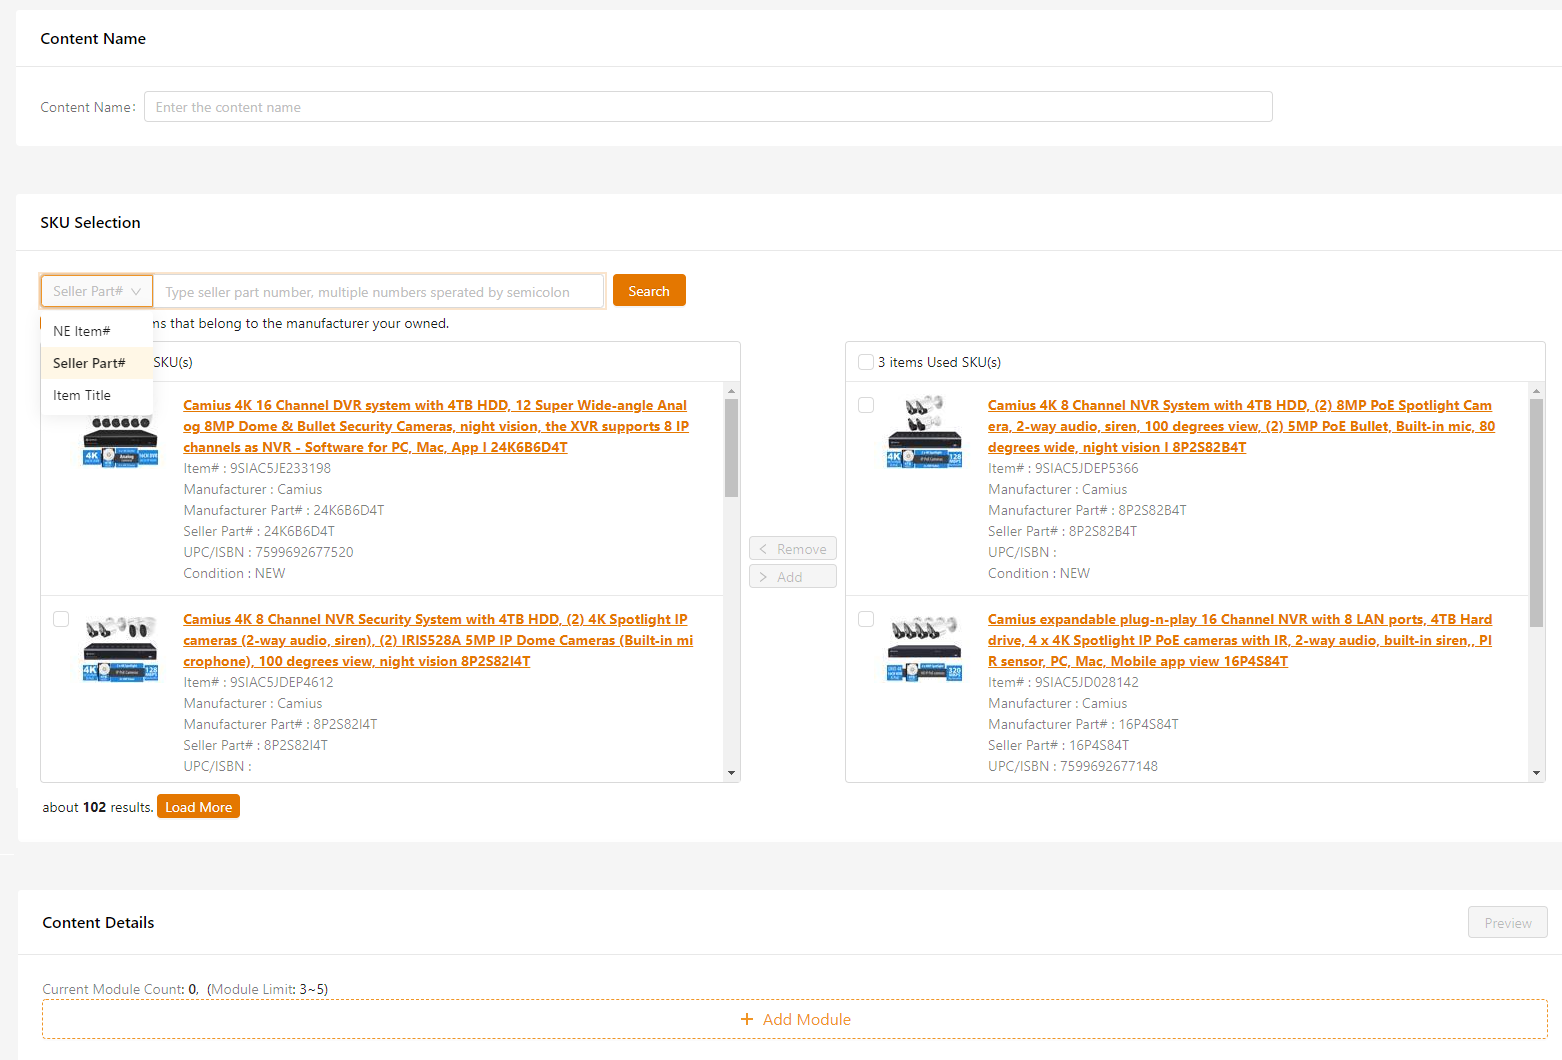This screenshot has height=1060, width=1562.
Task: Open the Camius 16 Channel NVR 16P4S84T link
Action: pyautogui.click(x=1240, y=640)
